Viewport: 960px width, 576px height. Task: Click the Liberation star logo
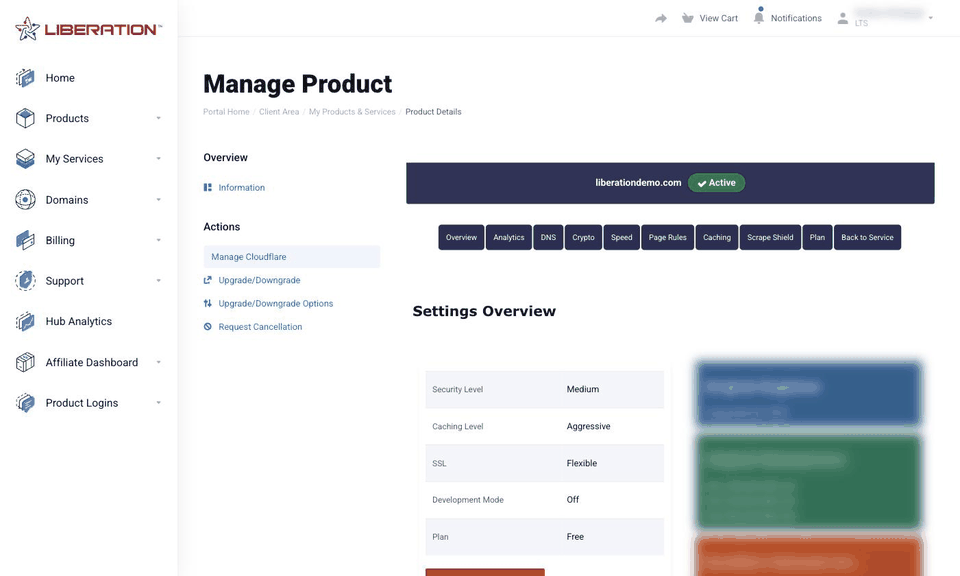pyautogui.click(x=28, y=29)
